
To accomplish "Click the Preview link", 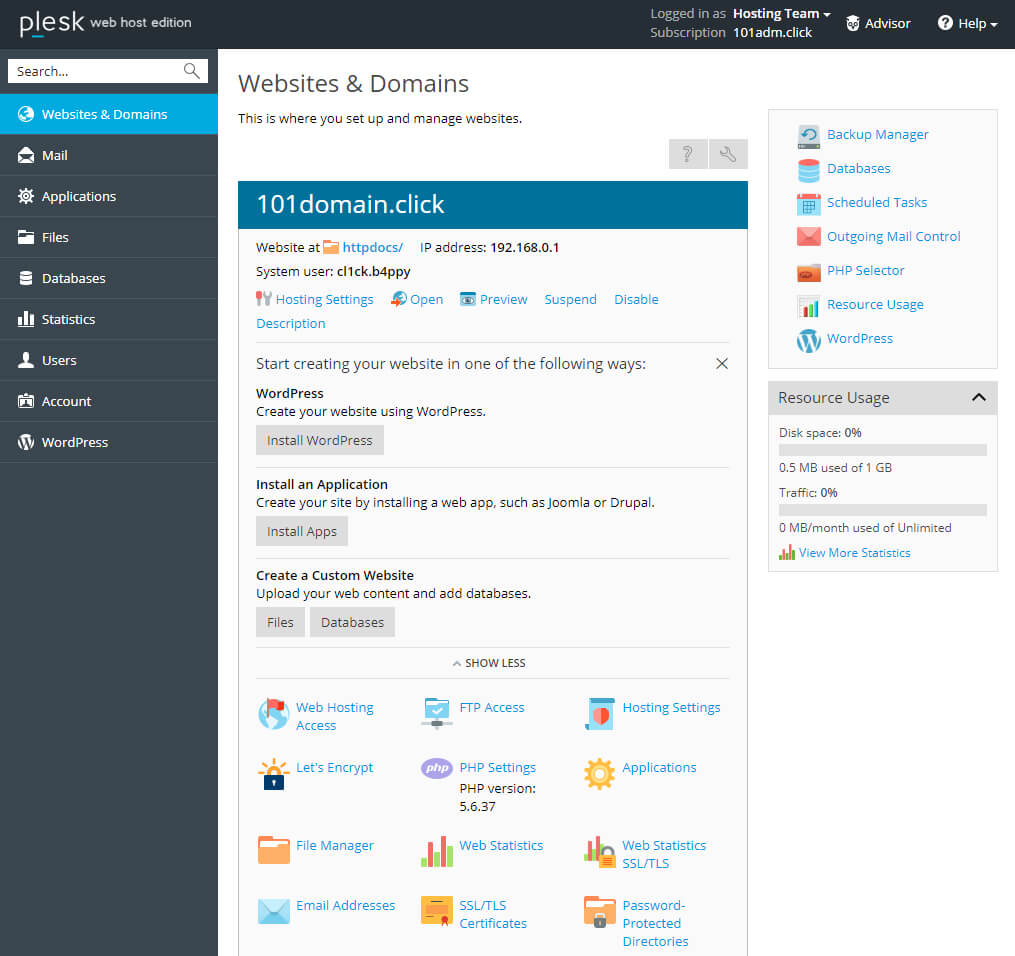I will pos(494,299).
